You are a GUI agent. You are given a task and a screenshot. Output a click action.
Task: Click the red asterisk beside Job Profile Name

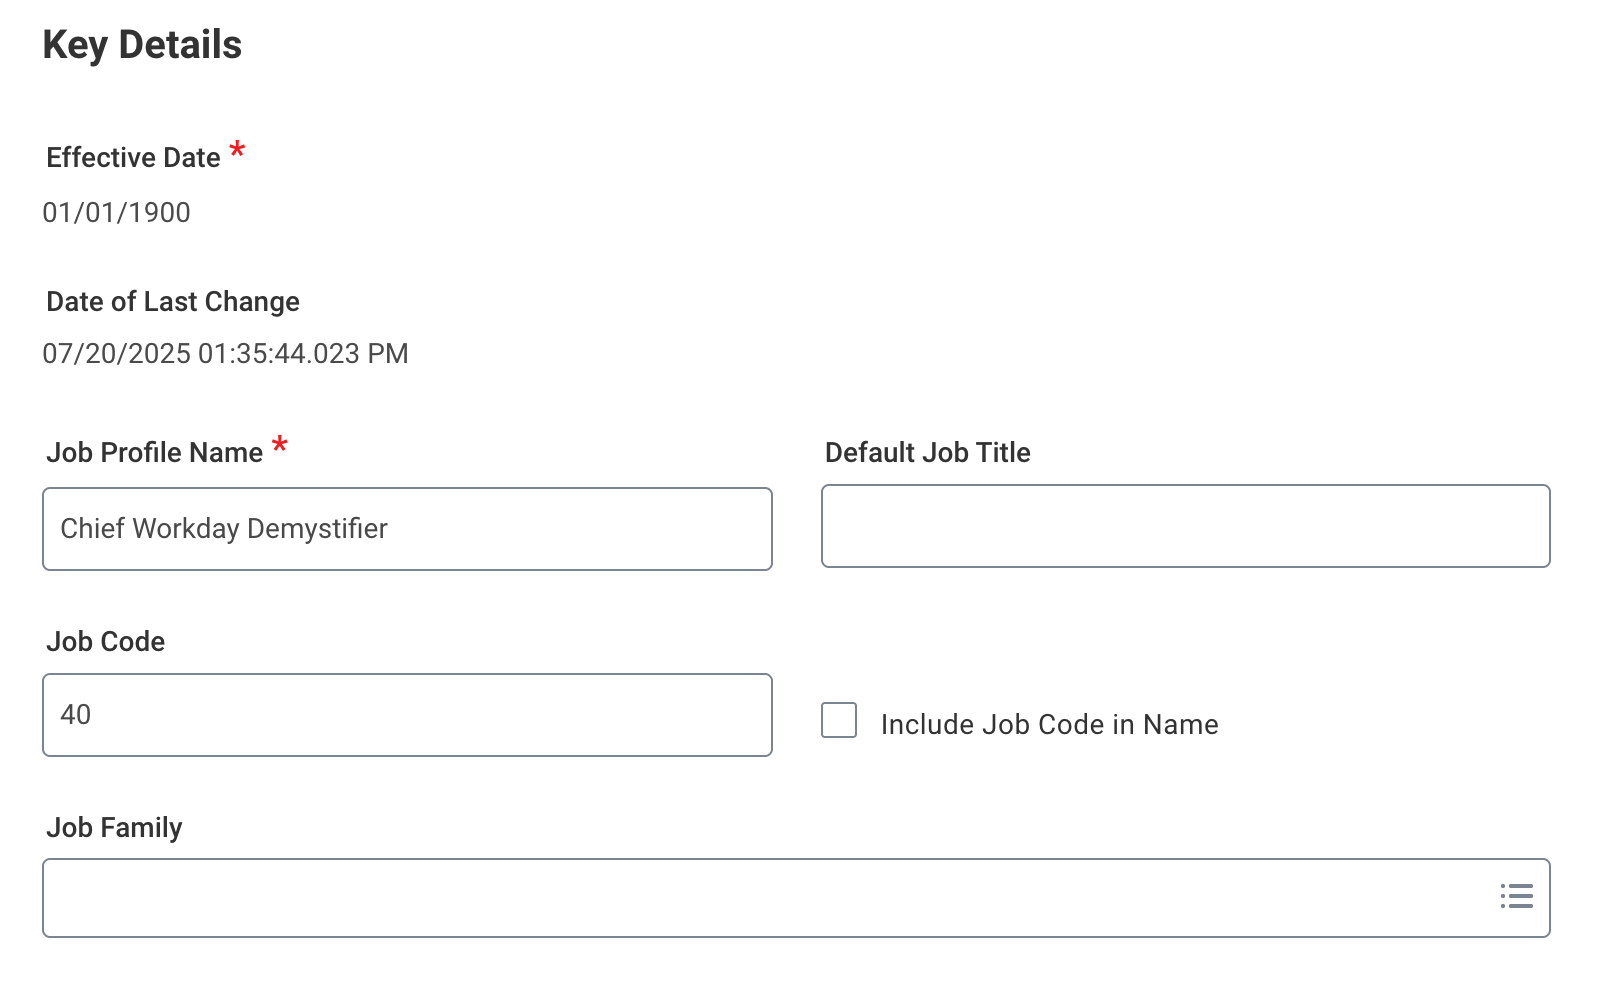(x=280, y=444)
